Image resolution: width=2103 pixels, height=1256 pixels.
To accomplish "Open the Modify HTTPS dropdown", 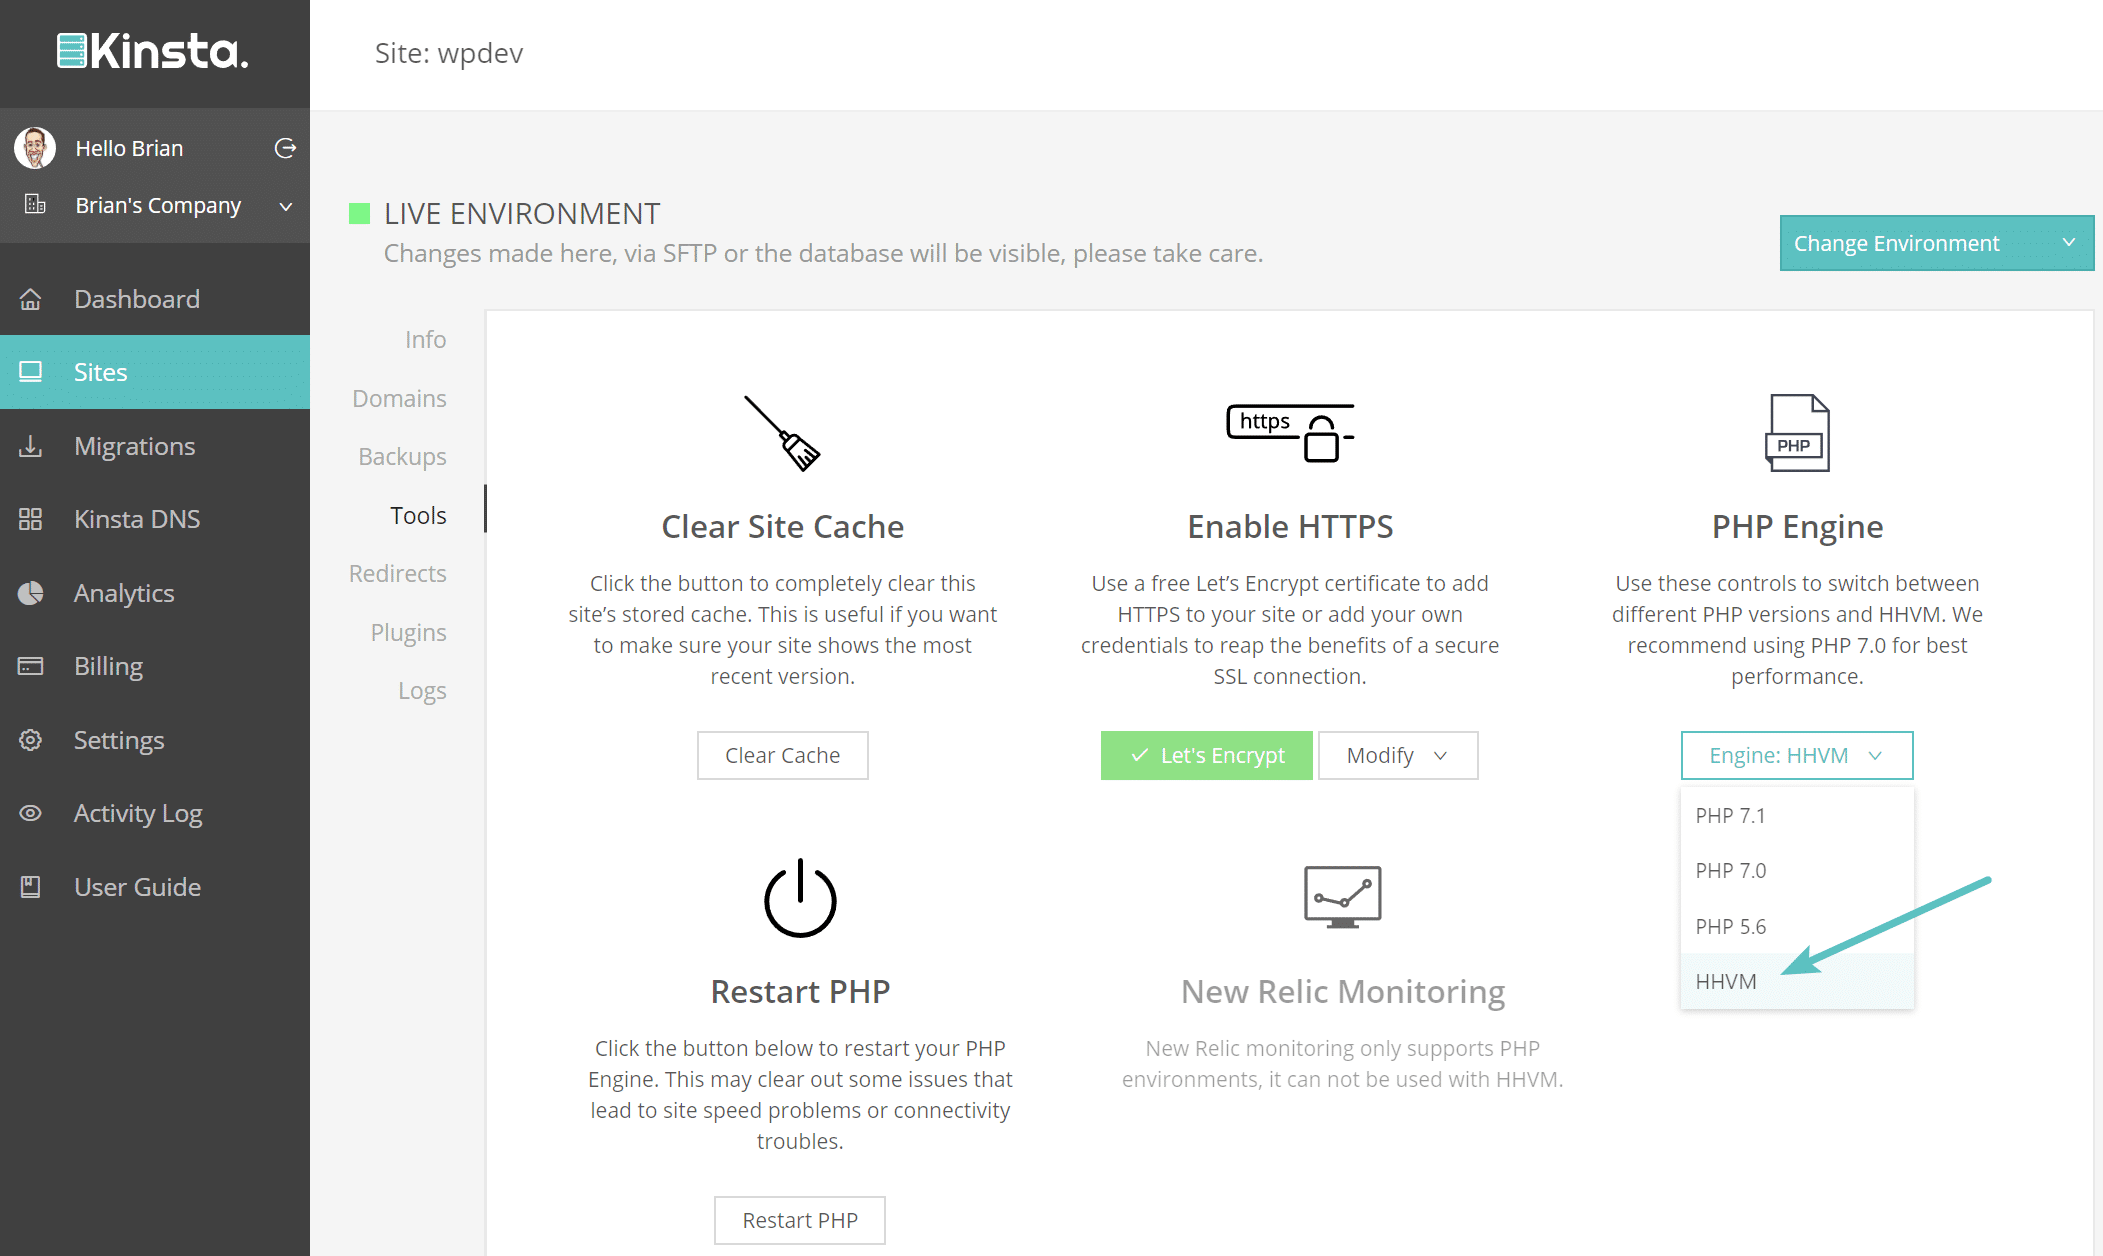I will click(1398, 755).
